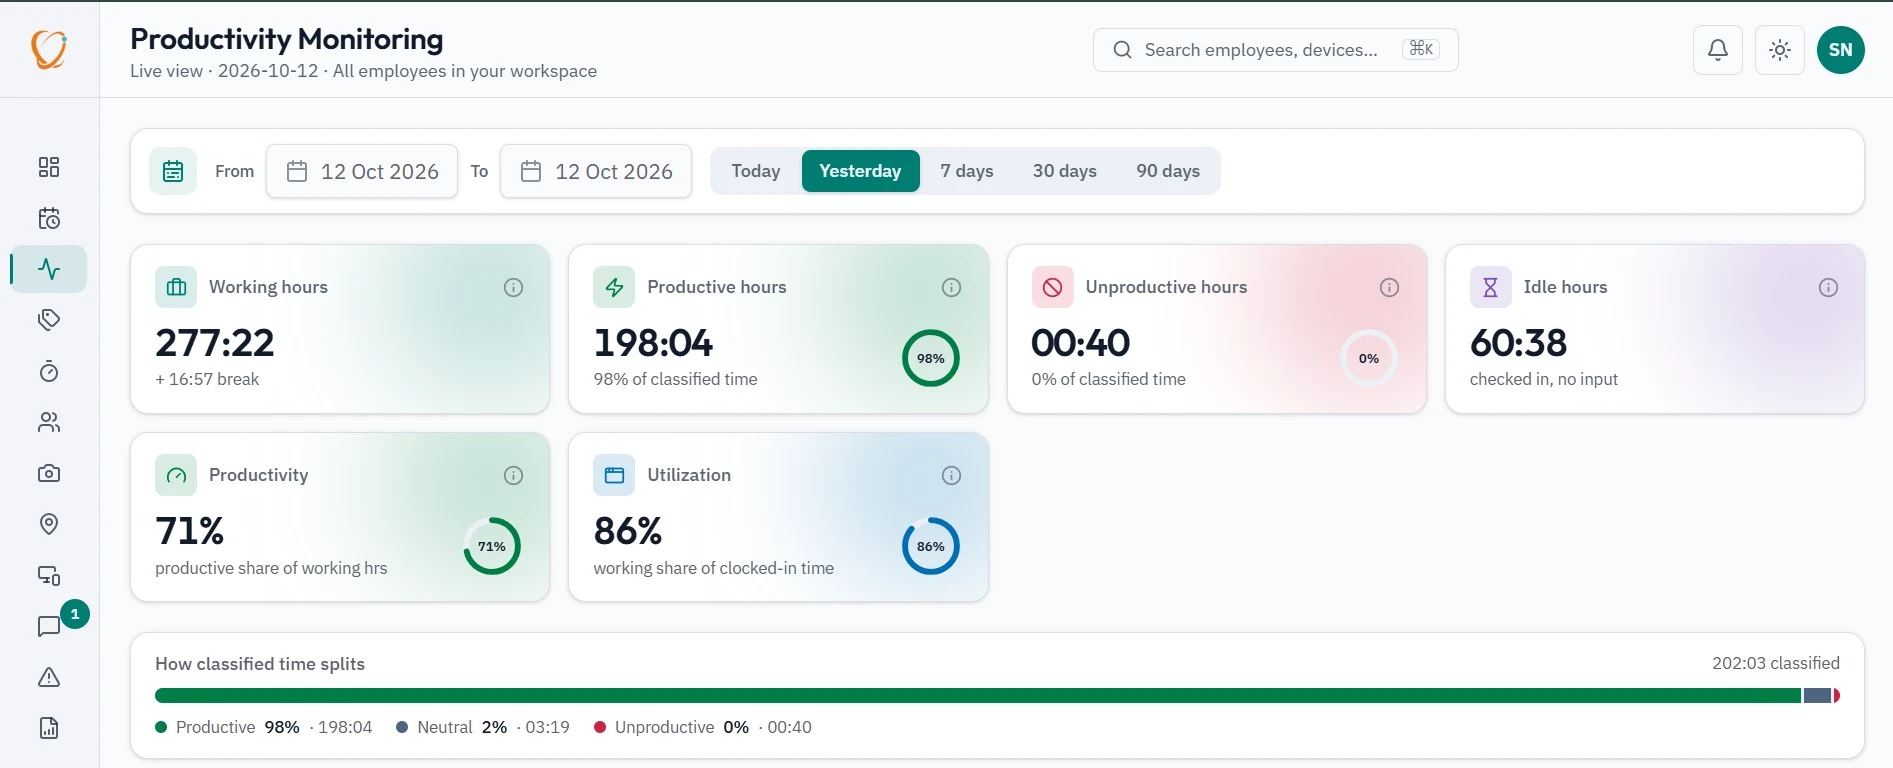1893x768 pixels.
Task: Click the "202:03 classified" total
Action: tap(1776, 663)
